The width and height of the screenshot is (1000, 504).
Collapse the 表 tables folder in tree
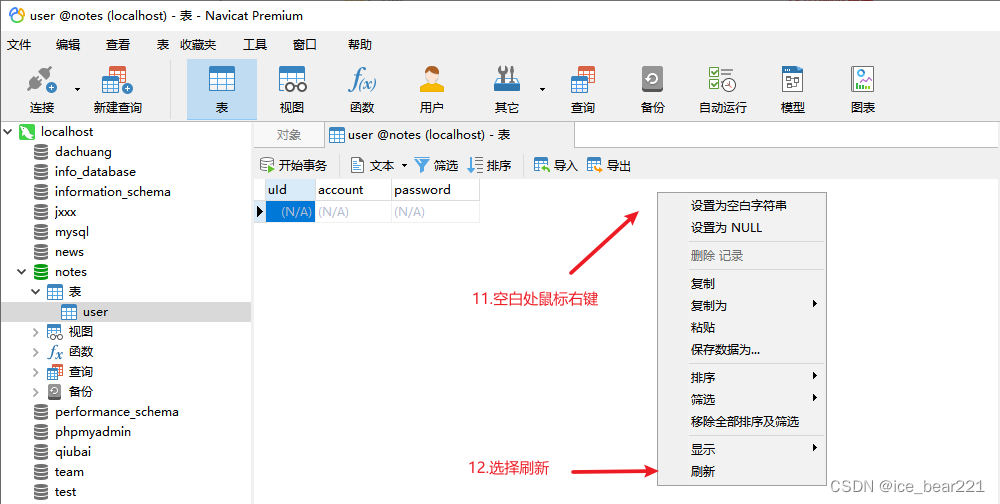[x=36, y=292]
